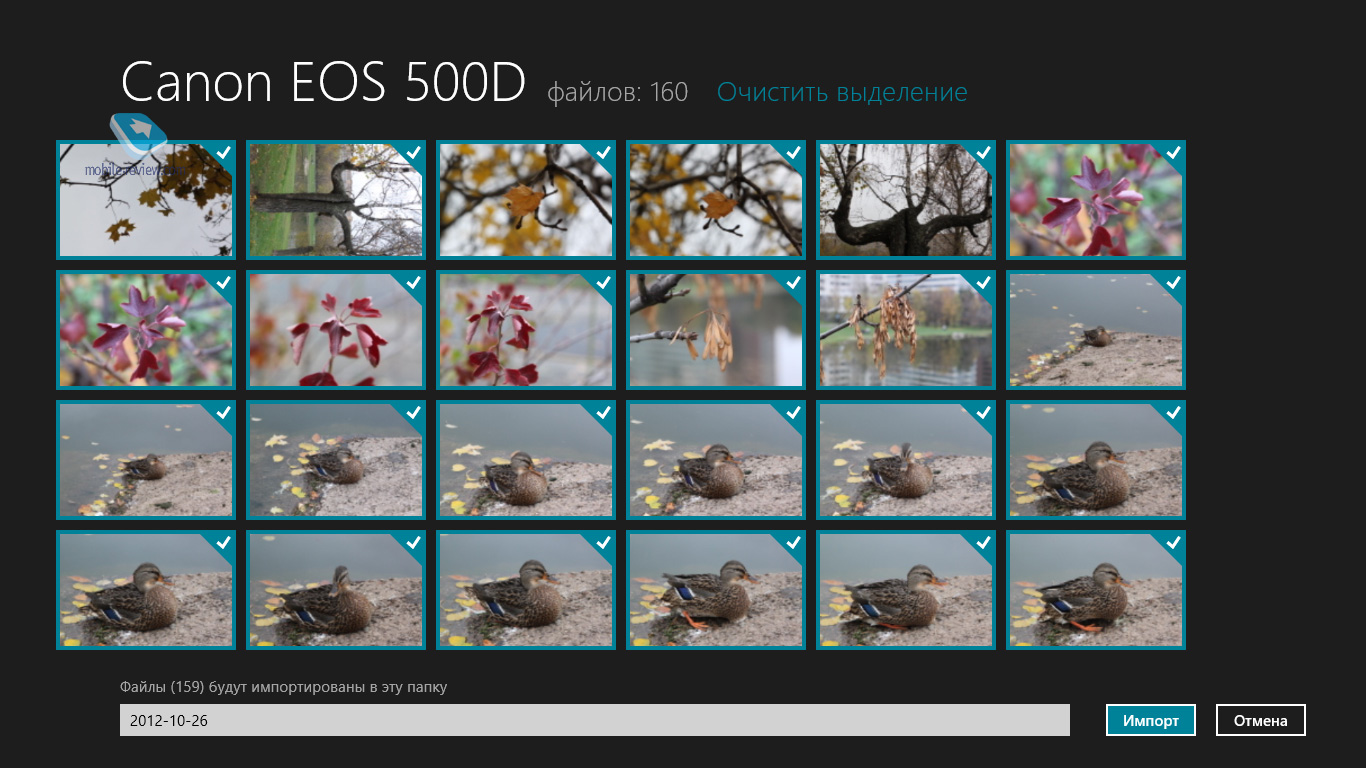The height and width of the screenshot is (768, 1366).
Task: Uncheck the checkmark on the sideways tree photo
Action: coord(413,153)
